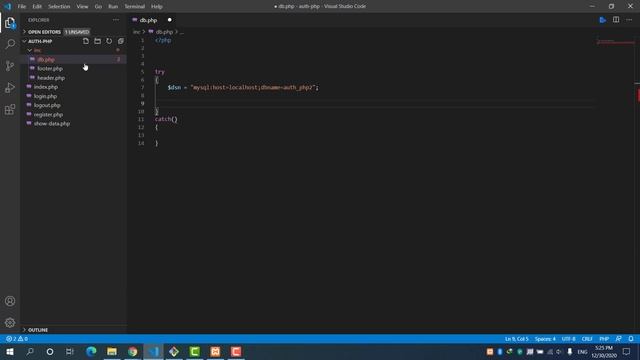Open logout.php in the file tree

click(47, 105)
